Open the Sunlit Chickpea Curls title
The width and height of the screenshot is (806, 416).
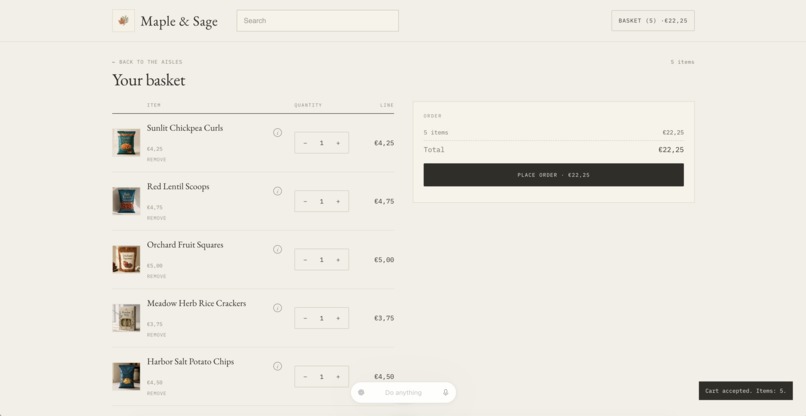point(185,128)
